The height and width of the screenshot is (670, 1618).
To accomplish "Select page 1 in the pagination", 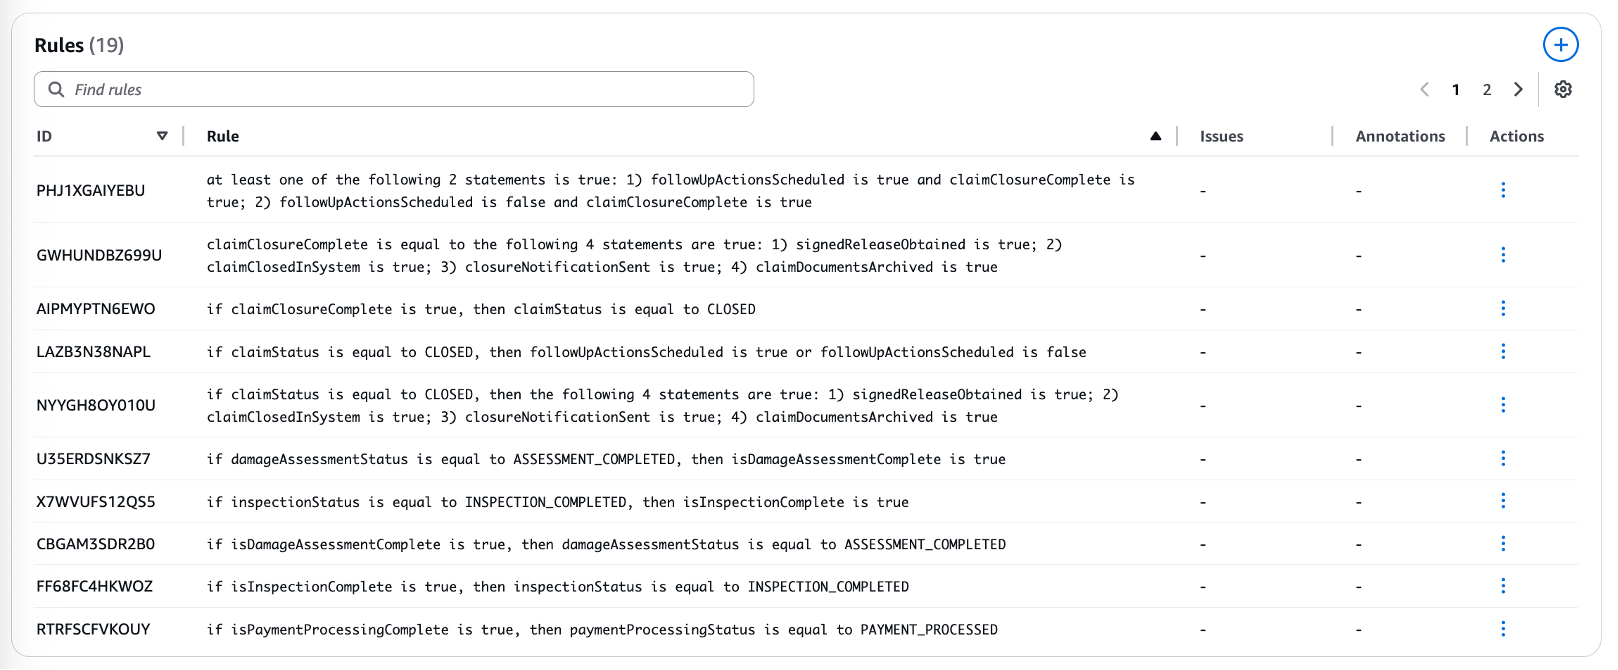I will point(1456,89).
